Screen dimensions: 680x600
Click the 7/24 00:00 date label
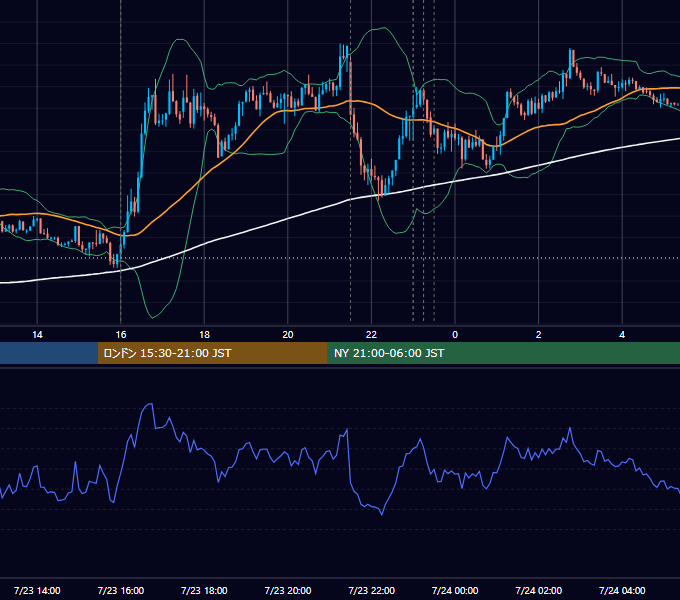click(x=455, y=590)
